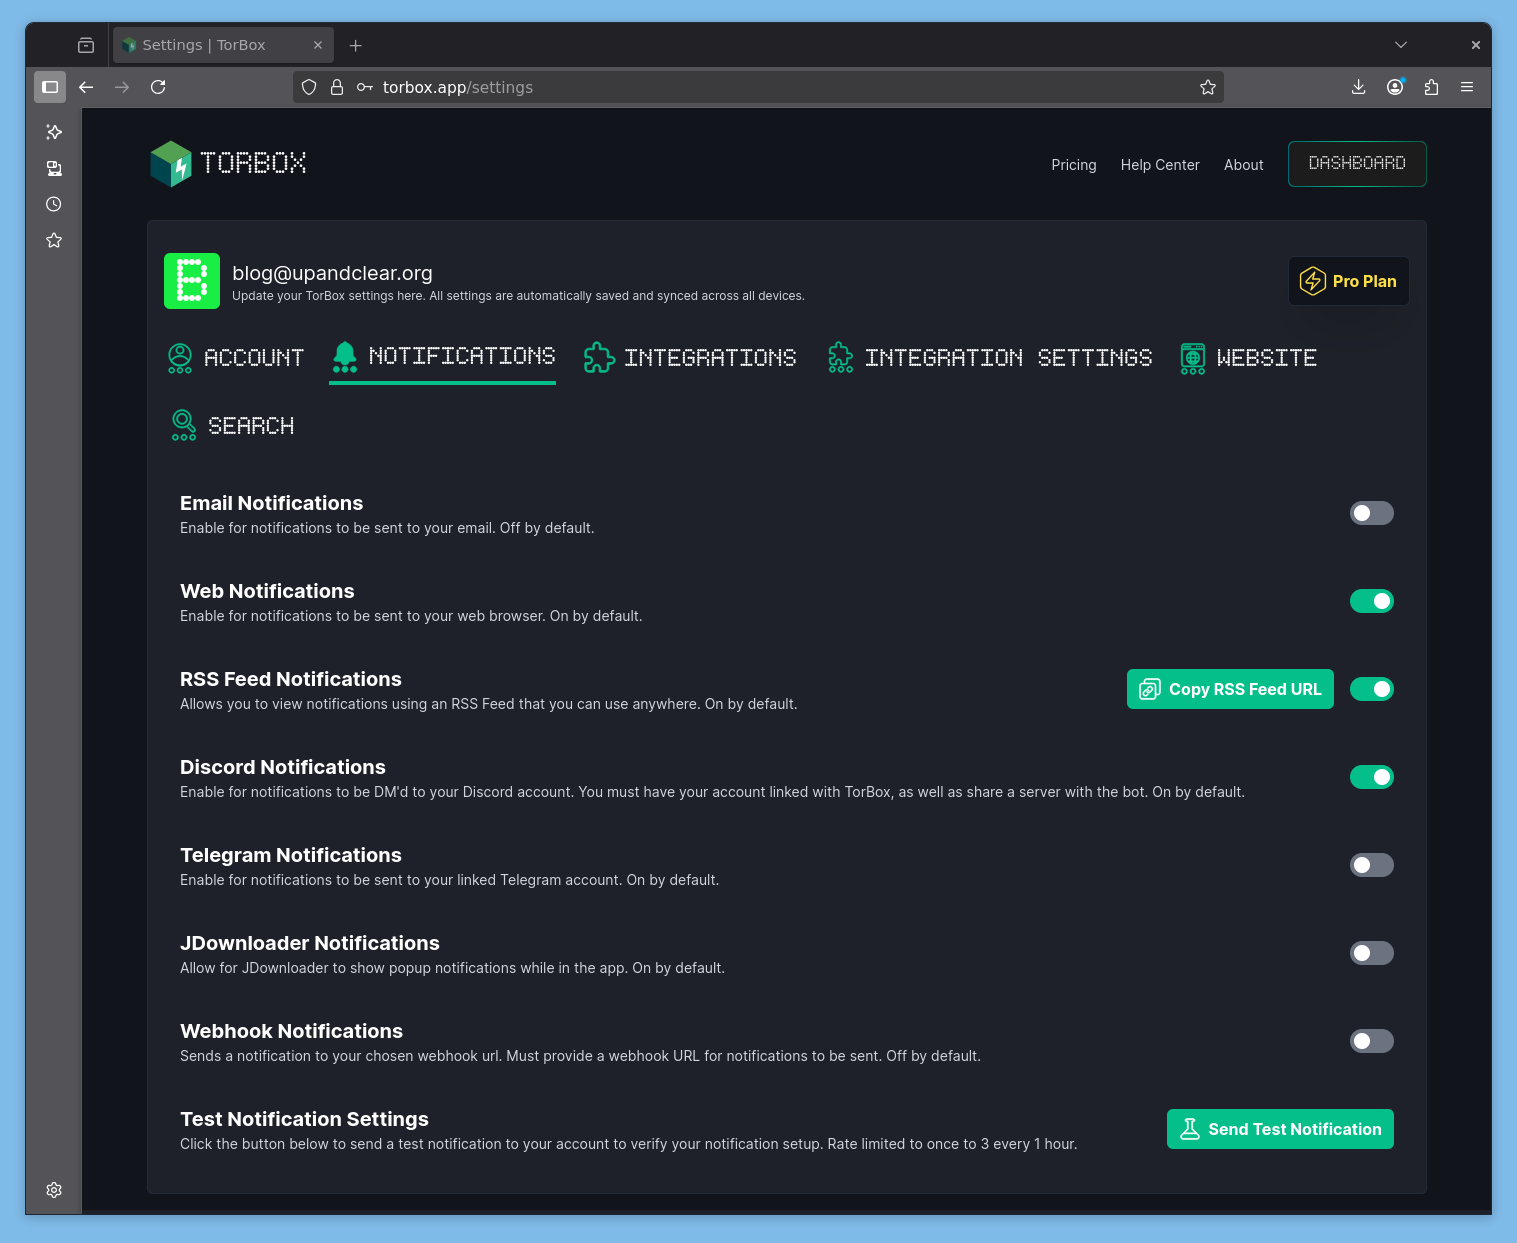Expand the list all tabs chevron
The width and height of the screenshot is (1517, 1243).
tap(1401, 45)
